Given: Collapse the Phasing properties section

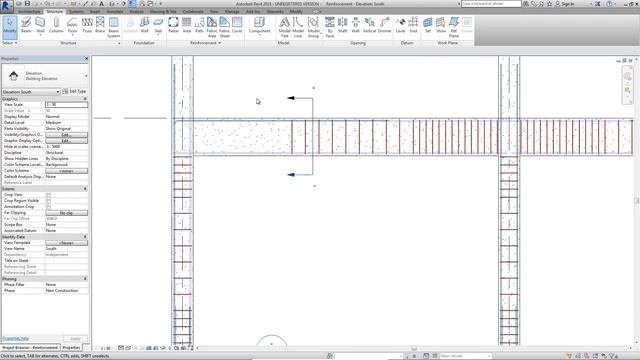Looking at the screenshot, I should (85, 279).
